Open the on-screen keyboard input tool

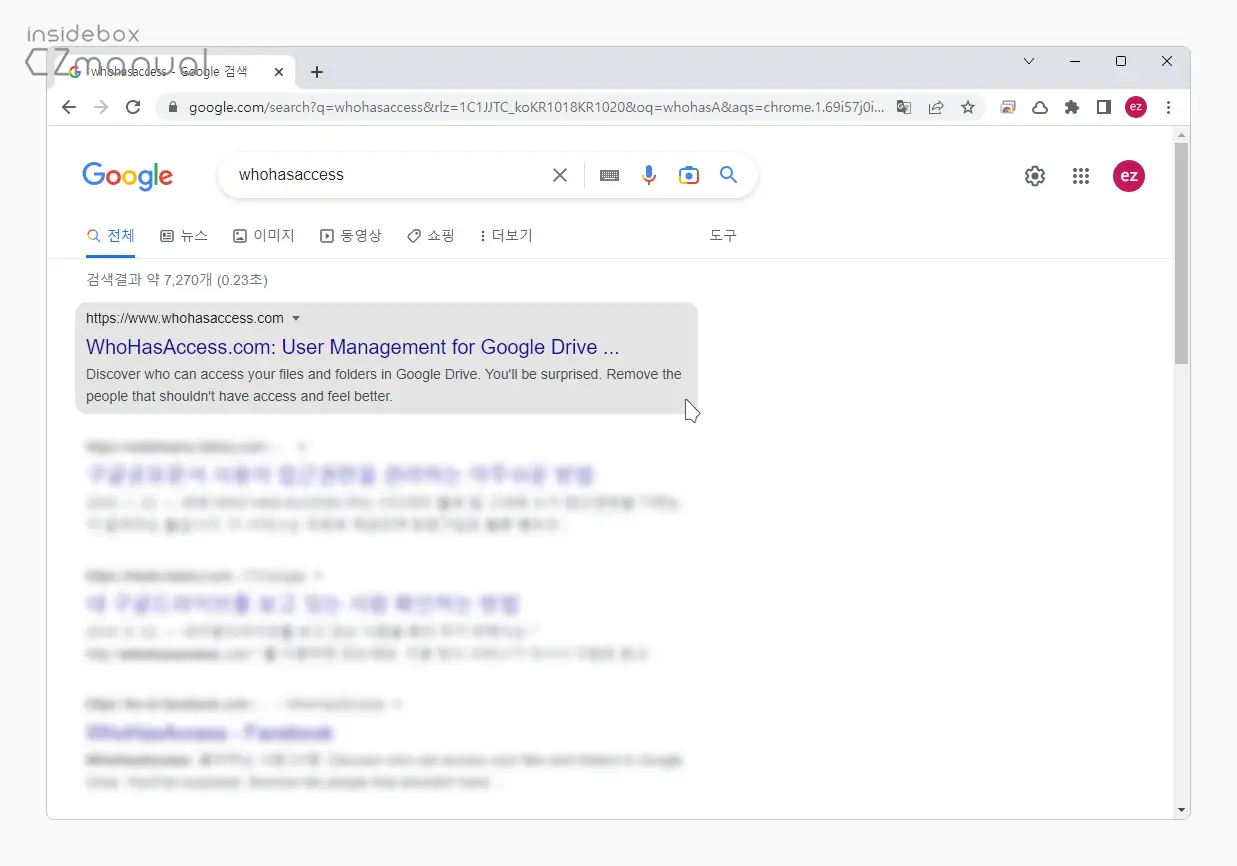(x=609, y=175)
